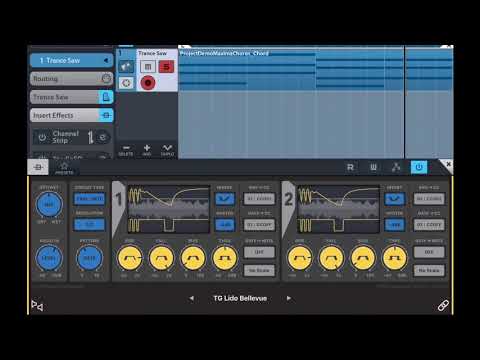This screenshot has height=360, width=480.
Task: Open the circuit type blue selector
Action: click(x=89, y=199)
